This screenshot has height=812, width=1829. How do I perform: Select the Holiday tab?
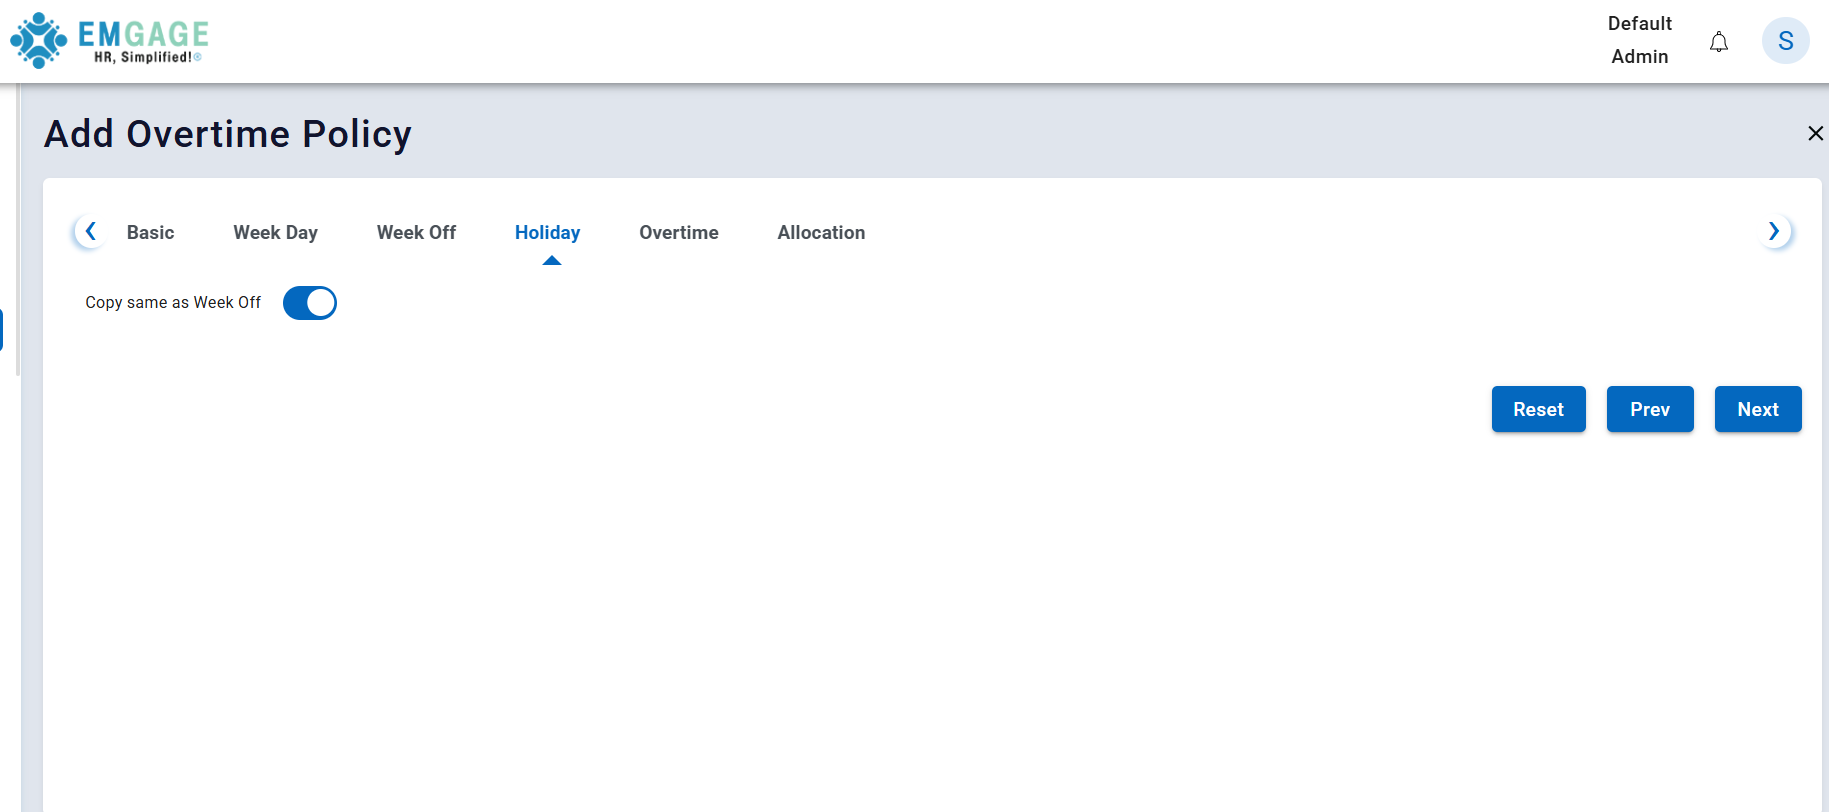pyautogui.click(x=547, y=233)
